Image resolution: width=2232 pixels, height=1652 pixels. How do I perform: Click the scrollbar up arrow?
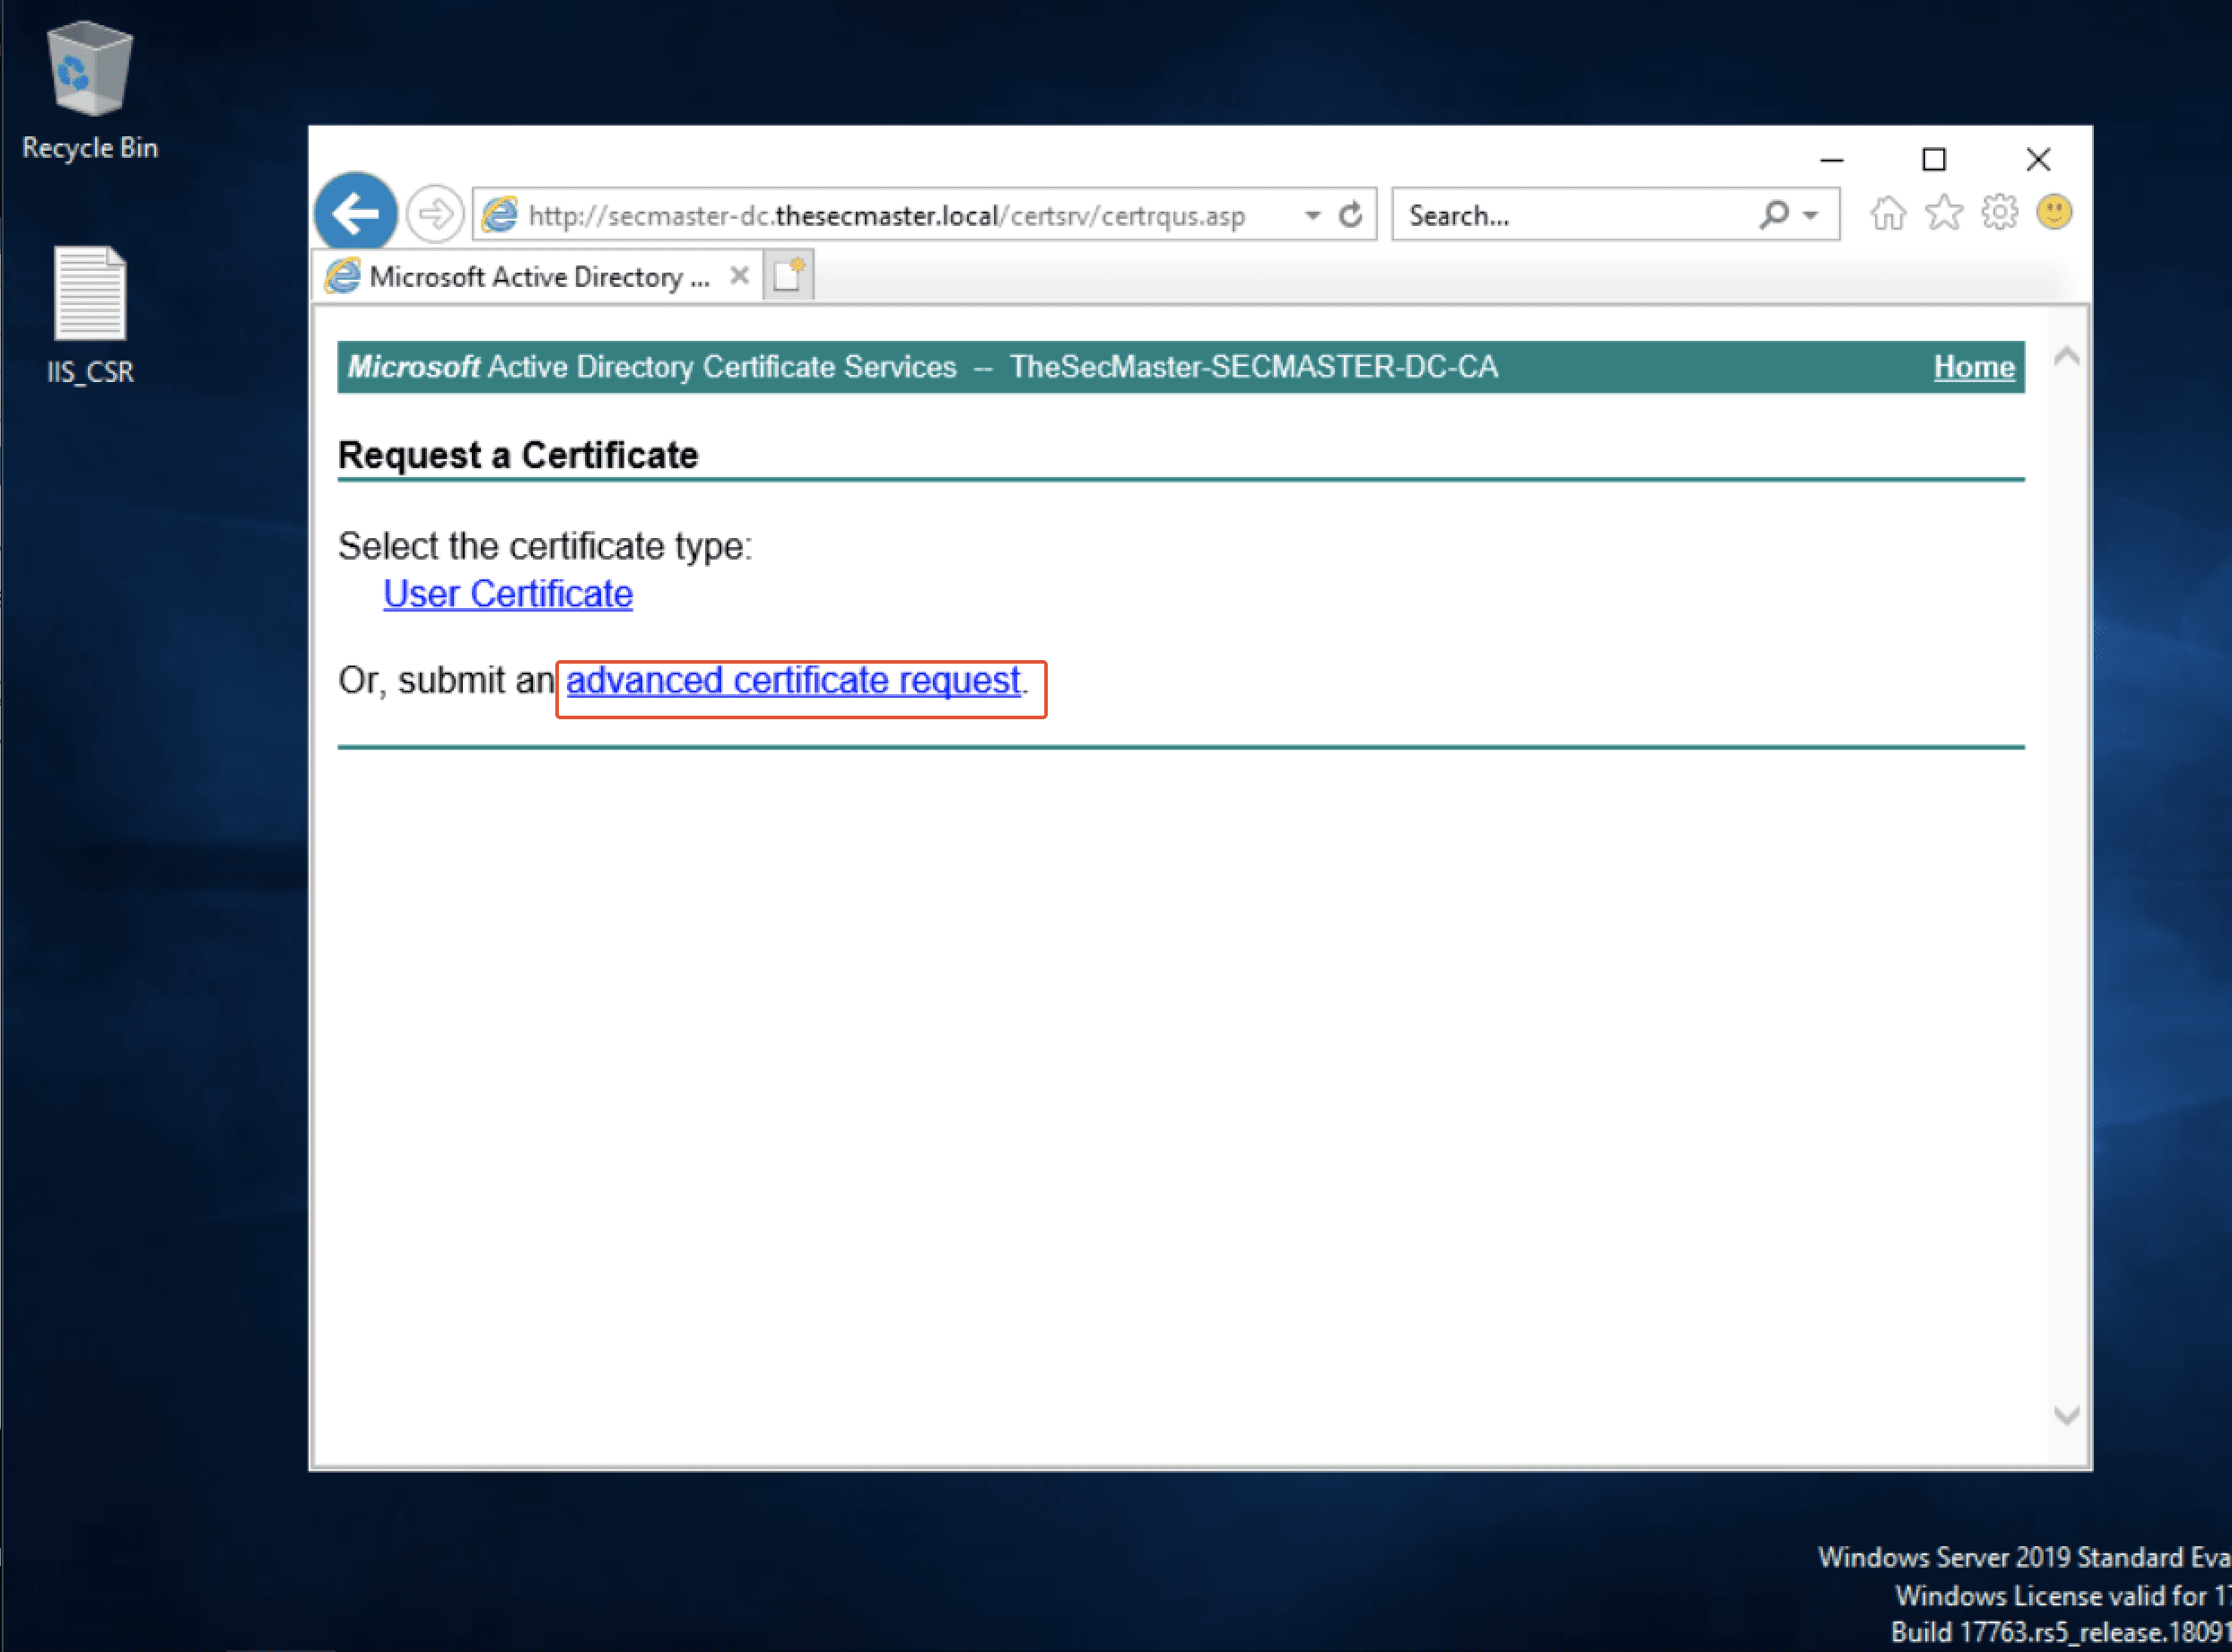2066,356
